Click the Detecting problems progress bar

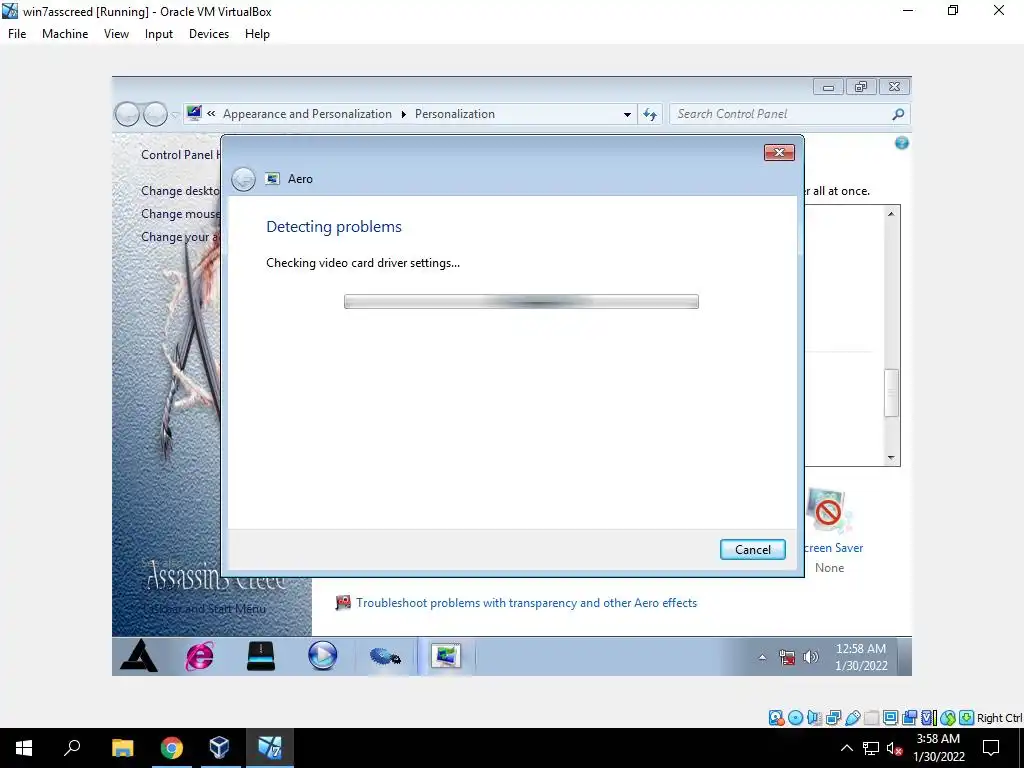[x=521, y=301]
